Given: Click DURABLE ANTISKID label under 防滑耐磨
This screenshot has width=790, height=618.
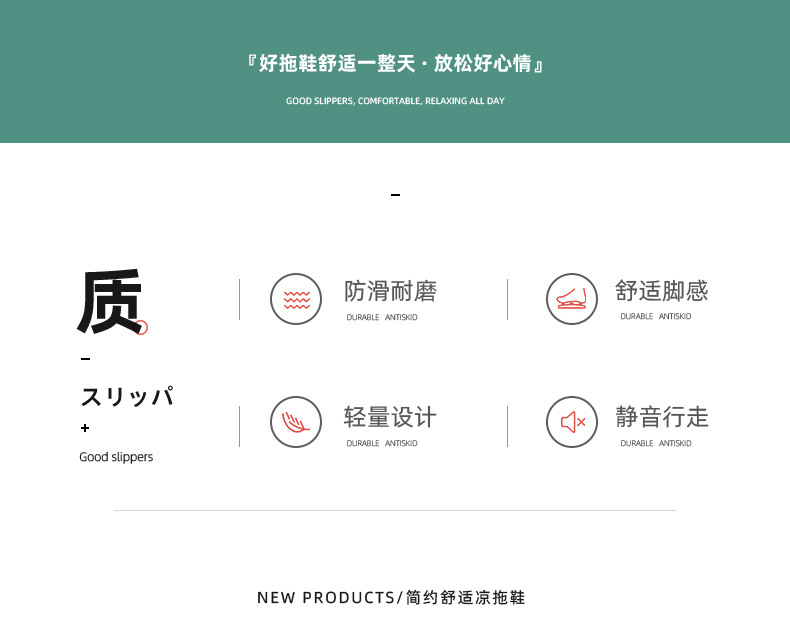Looking at the screenshot, I should pos(382,317).
